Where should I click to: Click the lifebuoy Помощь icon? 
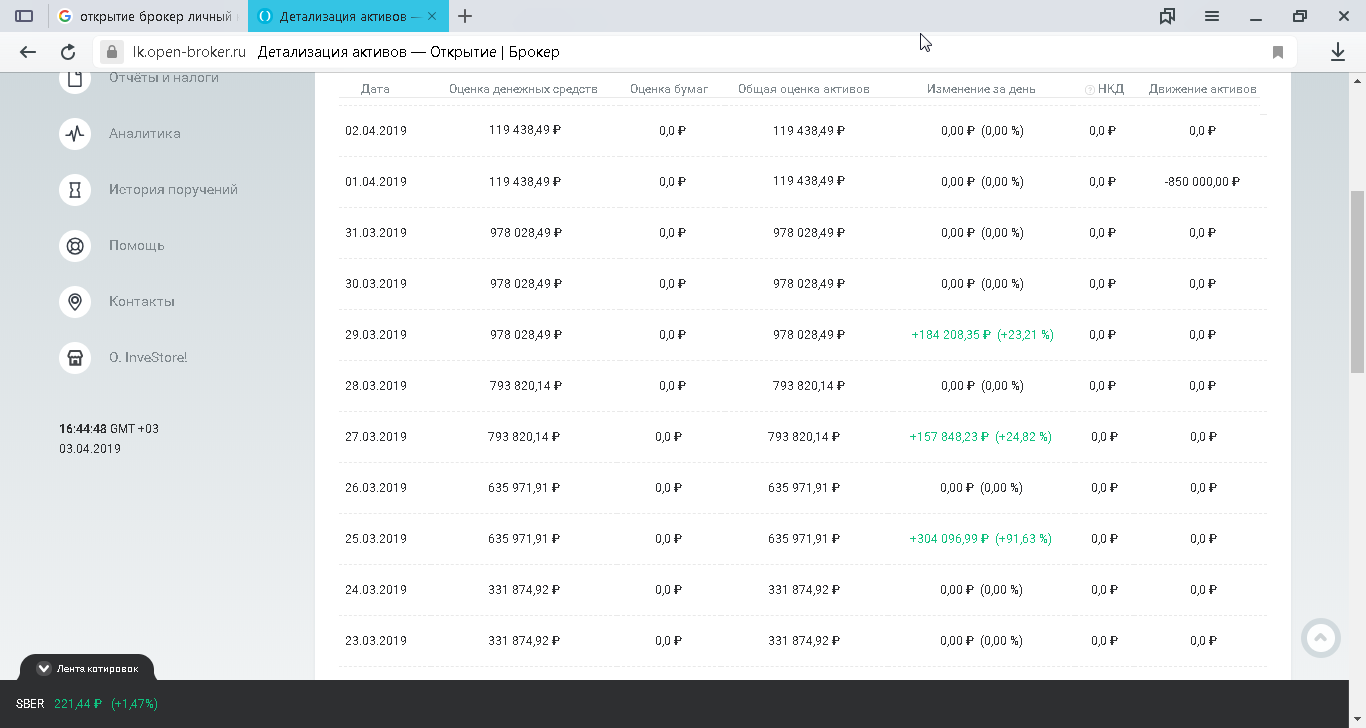tap(75, 245)
